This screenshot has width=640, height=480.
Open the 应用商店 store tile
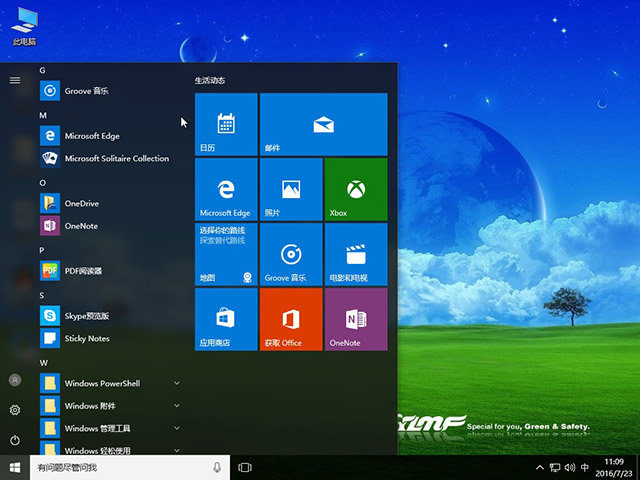pos(226,320)
